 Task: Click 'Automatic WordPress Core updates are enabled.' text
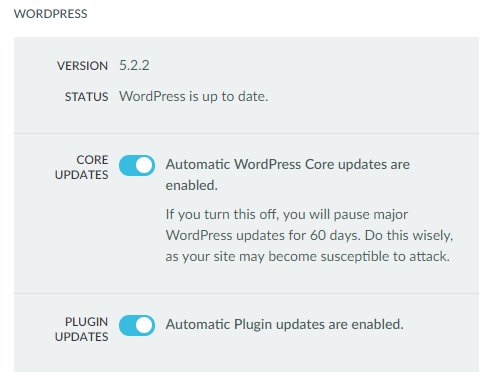(x=288, y=175)
